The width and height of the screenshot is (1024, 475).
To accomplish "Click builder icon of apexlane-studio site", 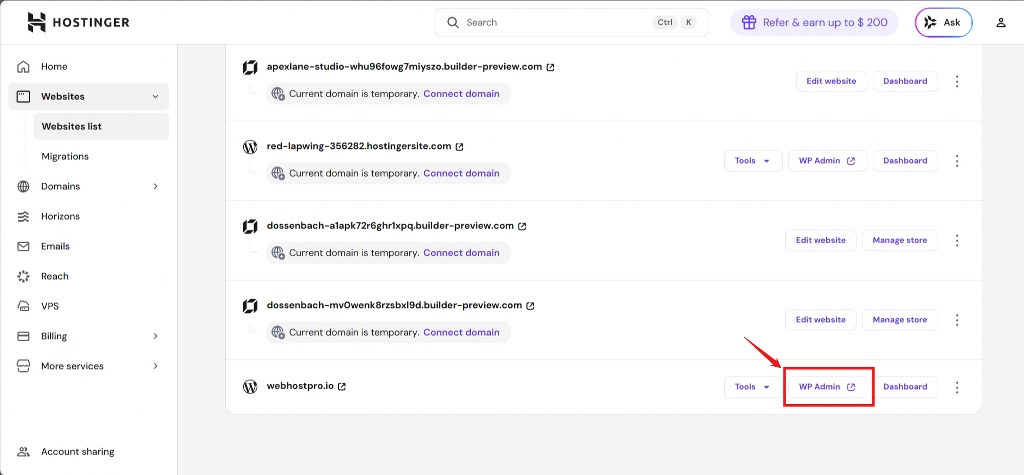I will click(x=249, y=67).
